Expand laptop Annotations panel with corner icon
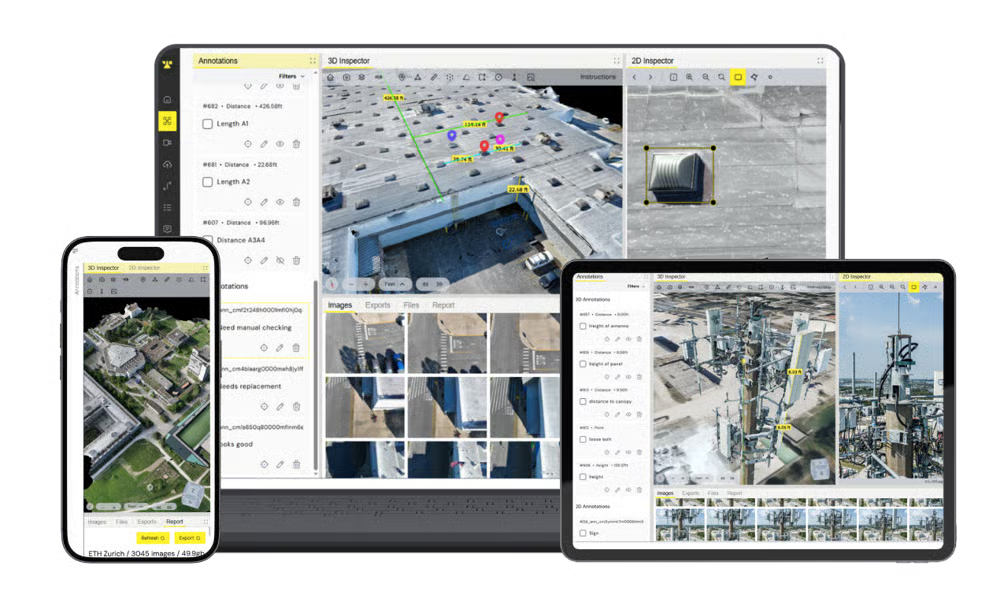Viewport: 1000px width, 598px height. point(312,61)
